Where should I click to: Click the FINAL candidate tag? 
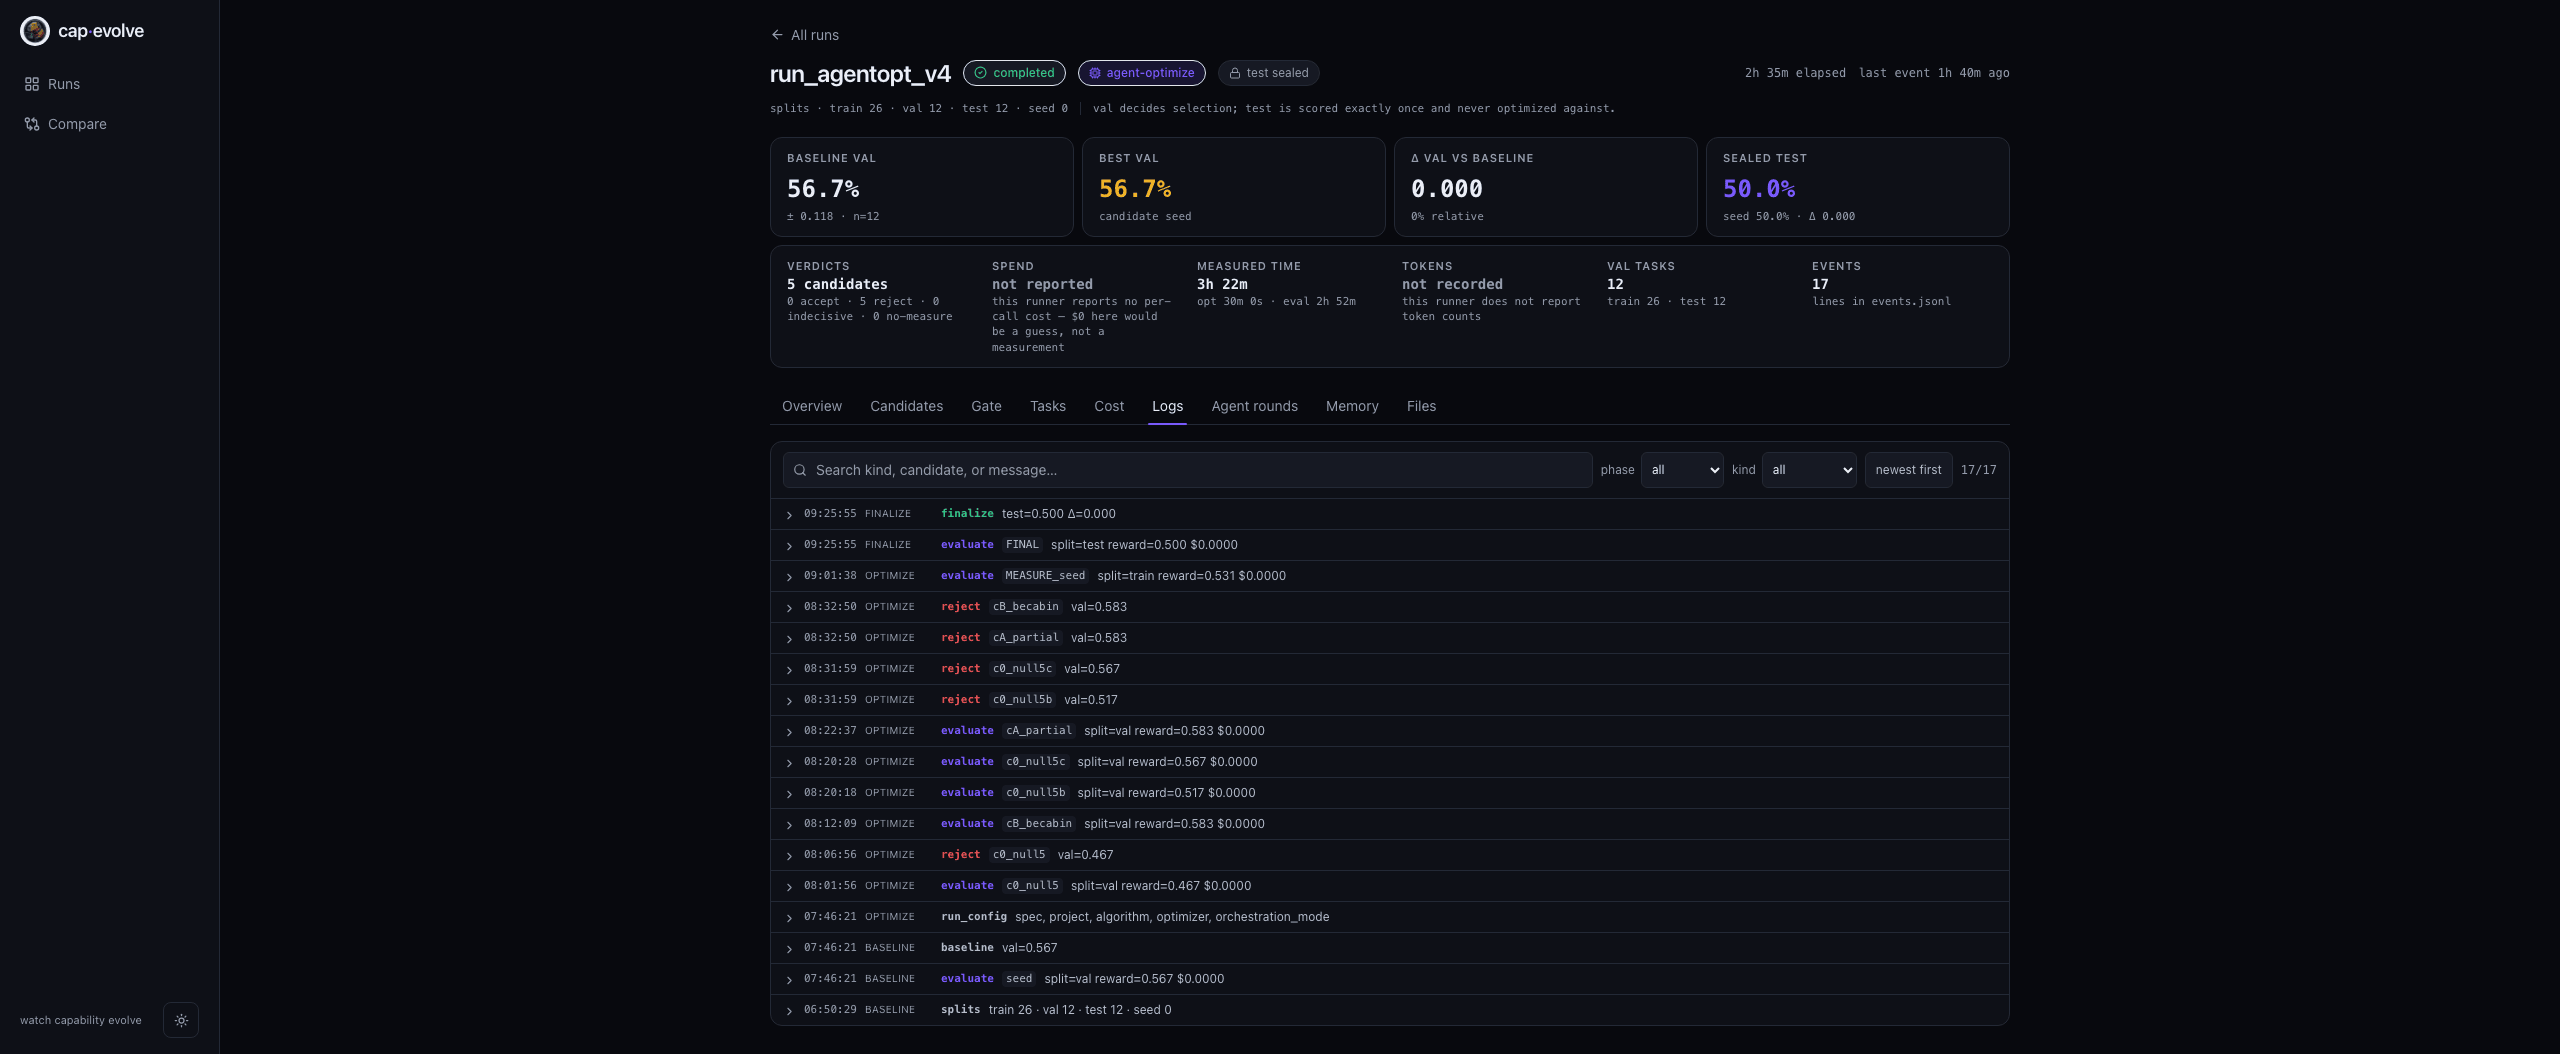pyautogui.click(x=1022, y=545)
